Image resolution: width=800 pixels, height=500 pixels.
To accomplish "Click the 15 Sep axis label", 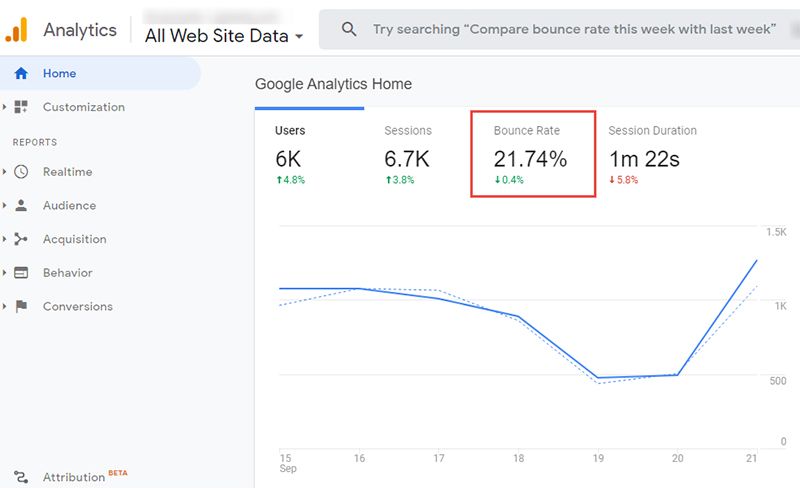I will coord(287,463).
